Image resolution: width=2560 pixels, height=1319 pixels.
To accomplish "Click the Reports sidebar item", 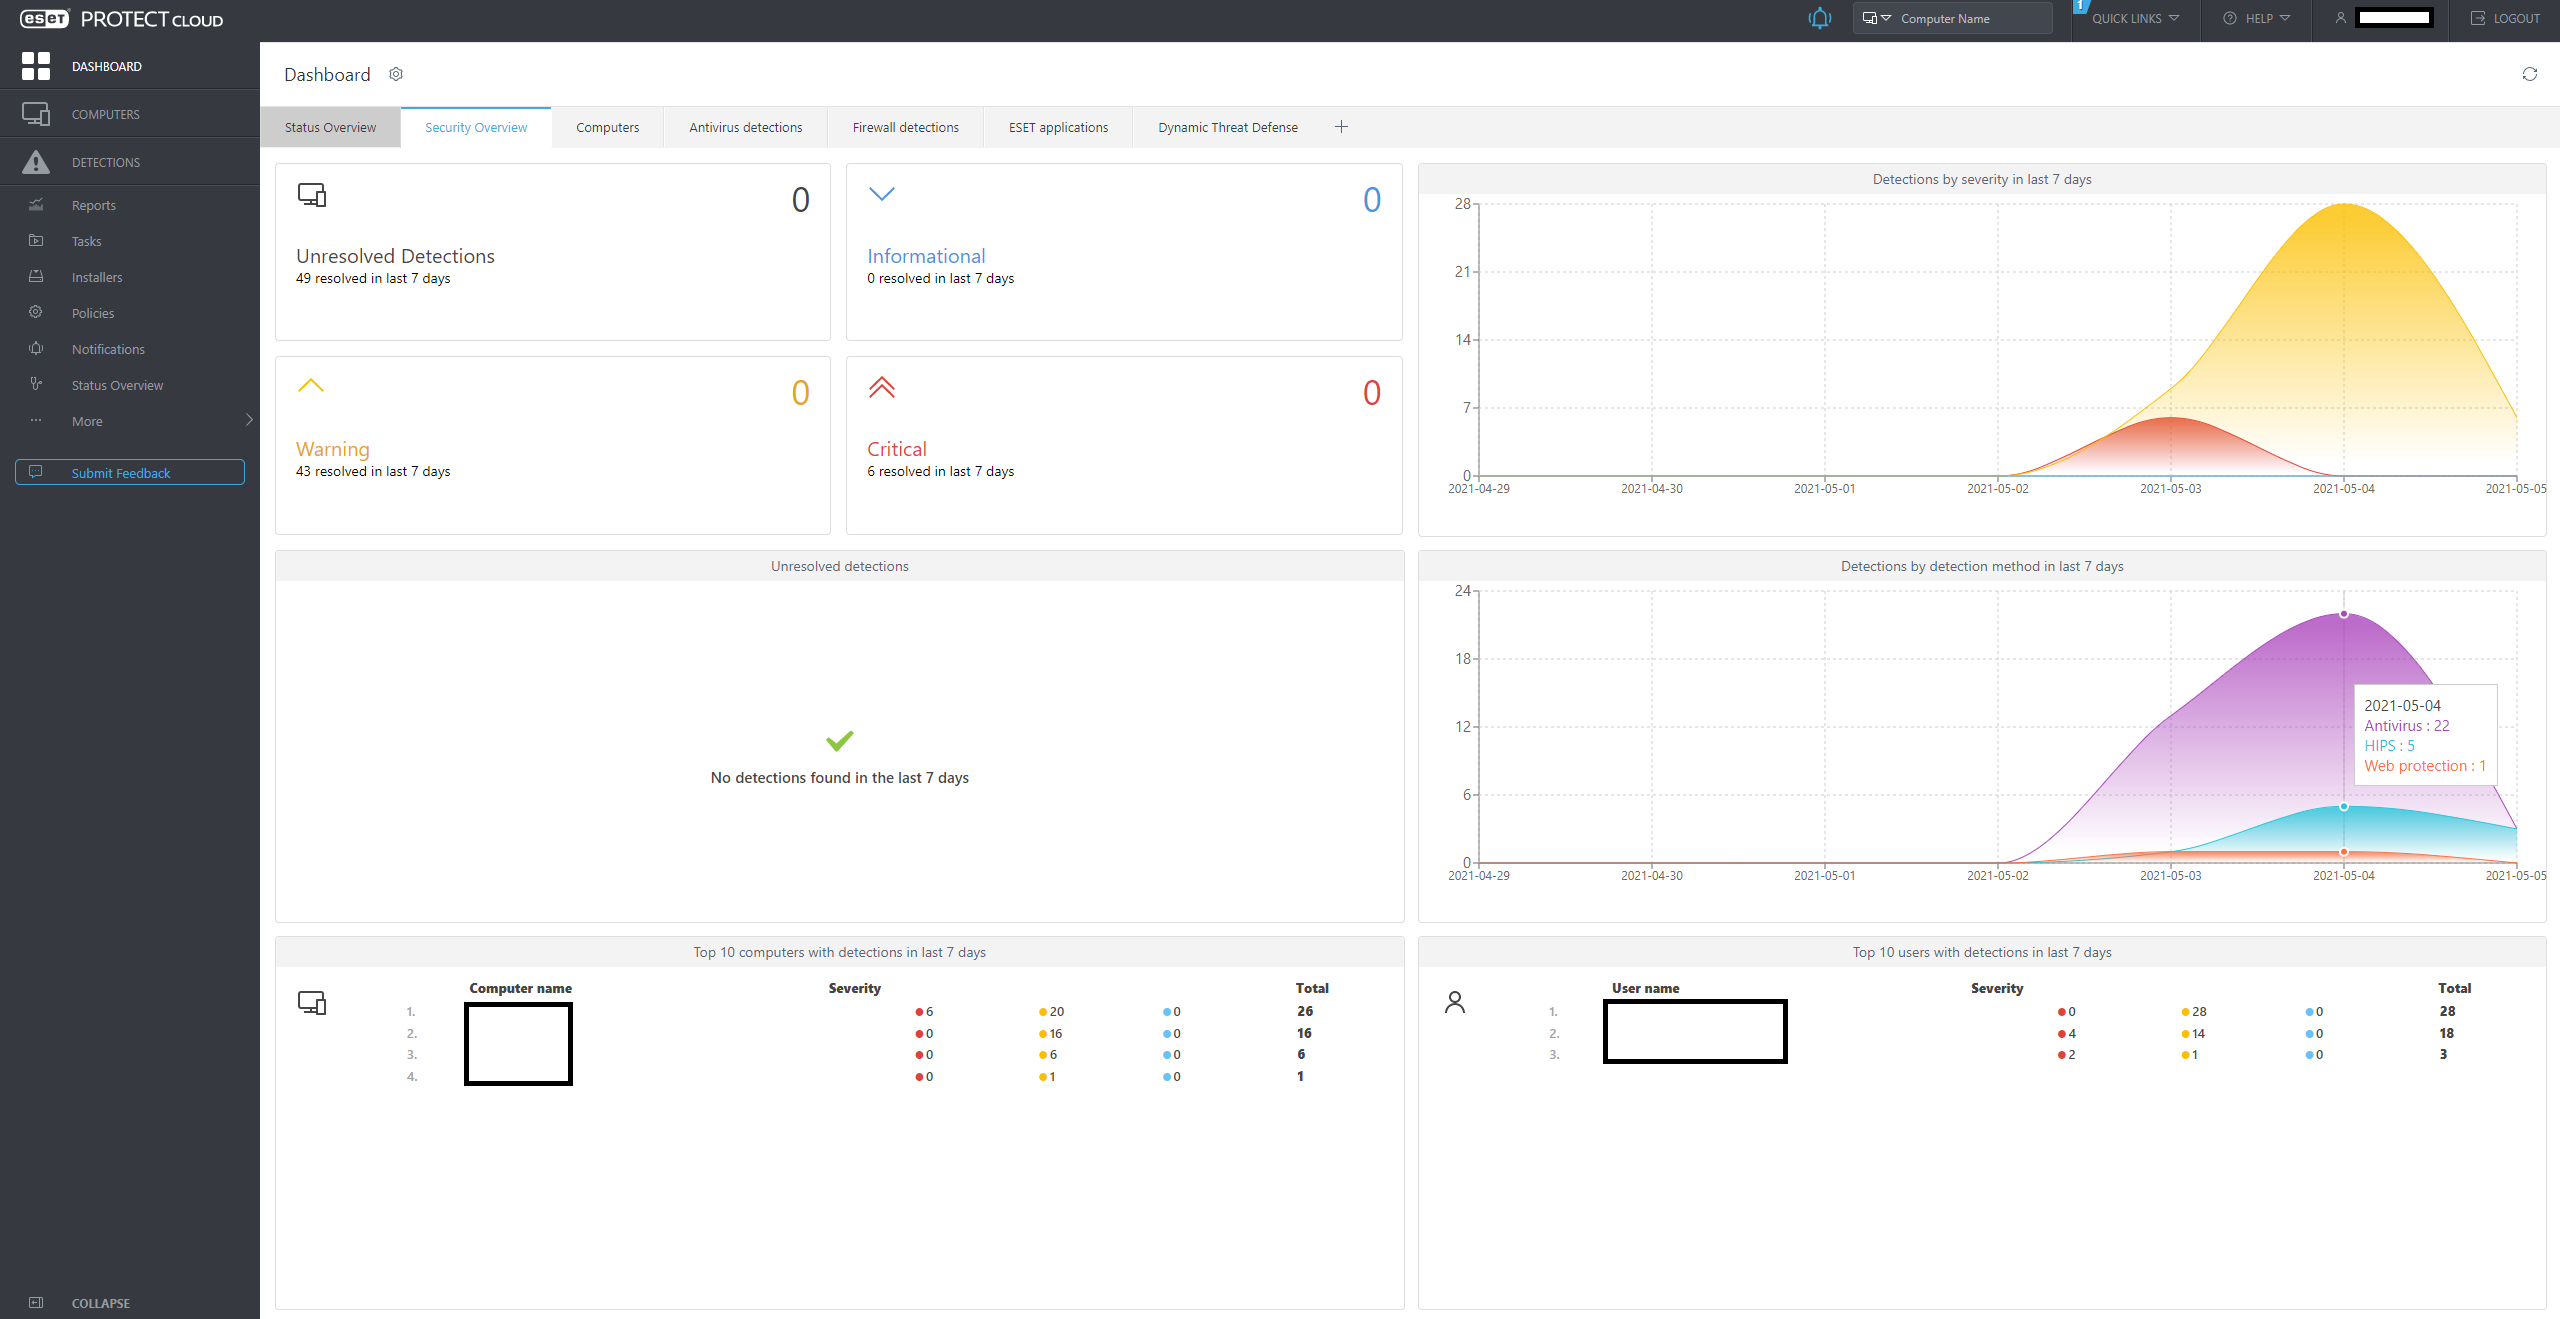I will click(93, 205).
